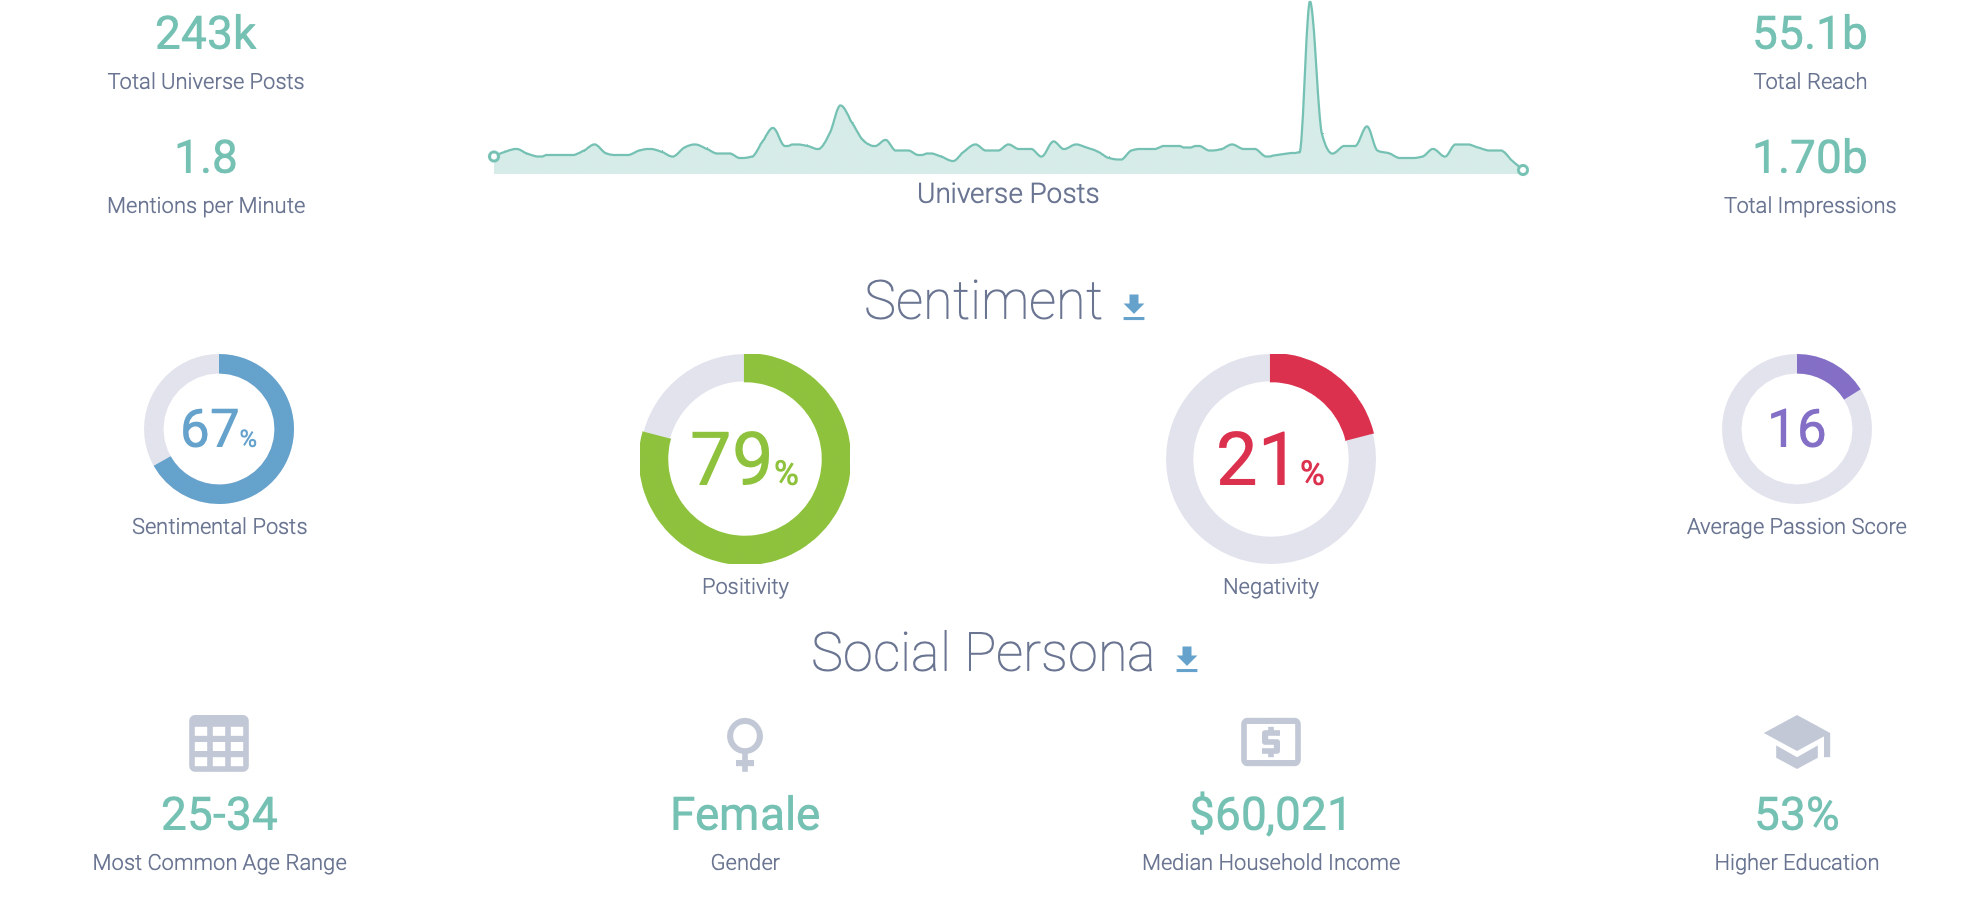
Task: Click the start point of Universe Posts chart
Action: (x=494, y=156)
